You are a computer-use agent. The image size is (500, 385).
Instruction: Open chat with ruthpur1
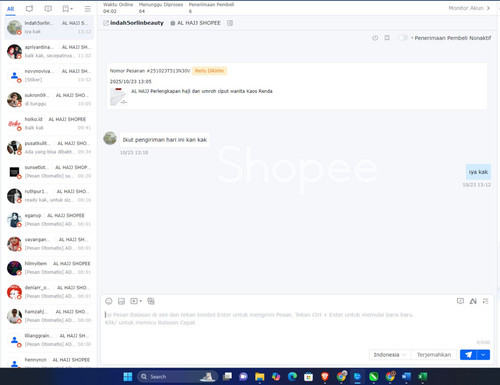pyautogui.click(x=49, y=196)
